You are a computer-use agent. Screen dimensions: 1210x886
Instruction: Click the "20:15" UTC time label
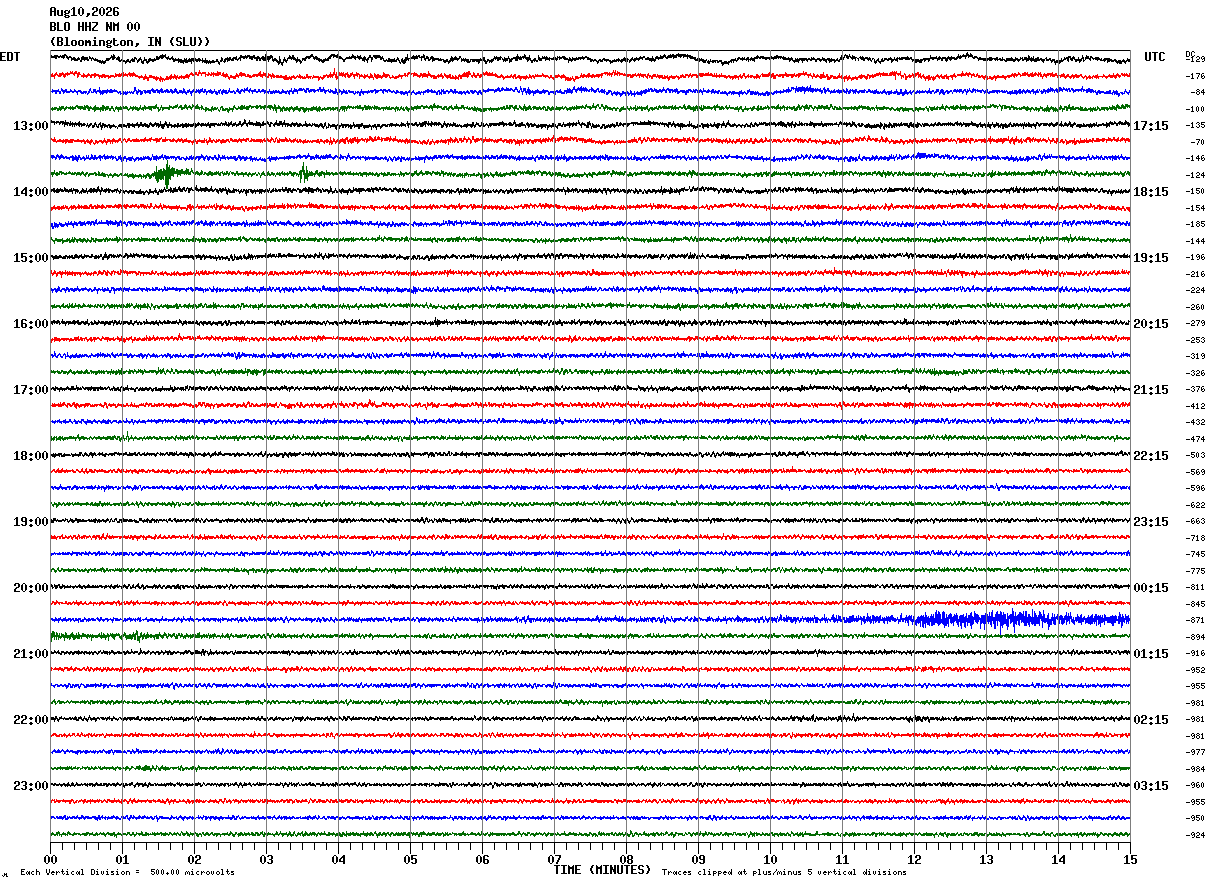coord(1151,324)
